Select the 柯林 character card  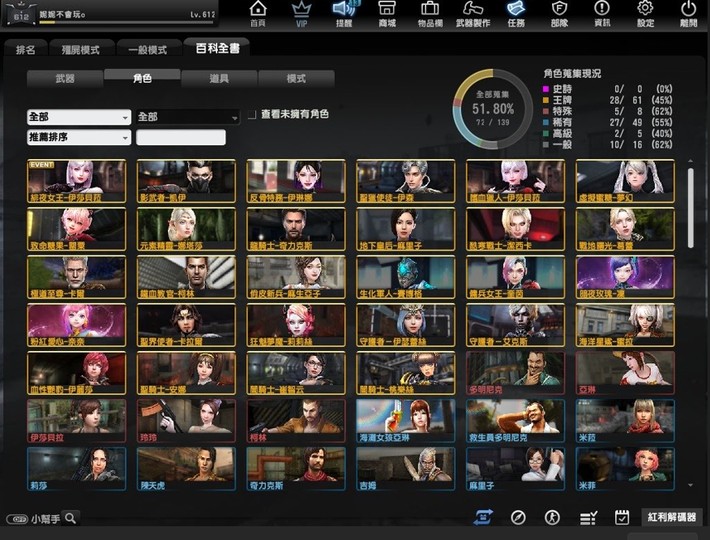tap(296, 421)
